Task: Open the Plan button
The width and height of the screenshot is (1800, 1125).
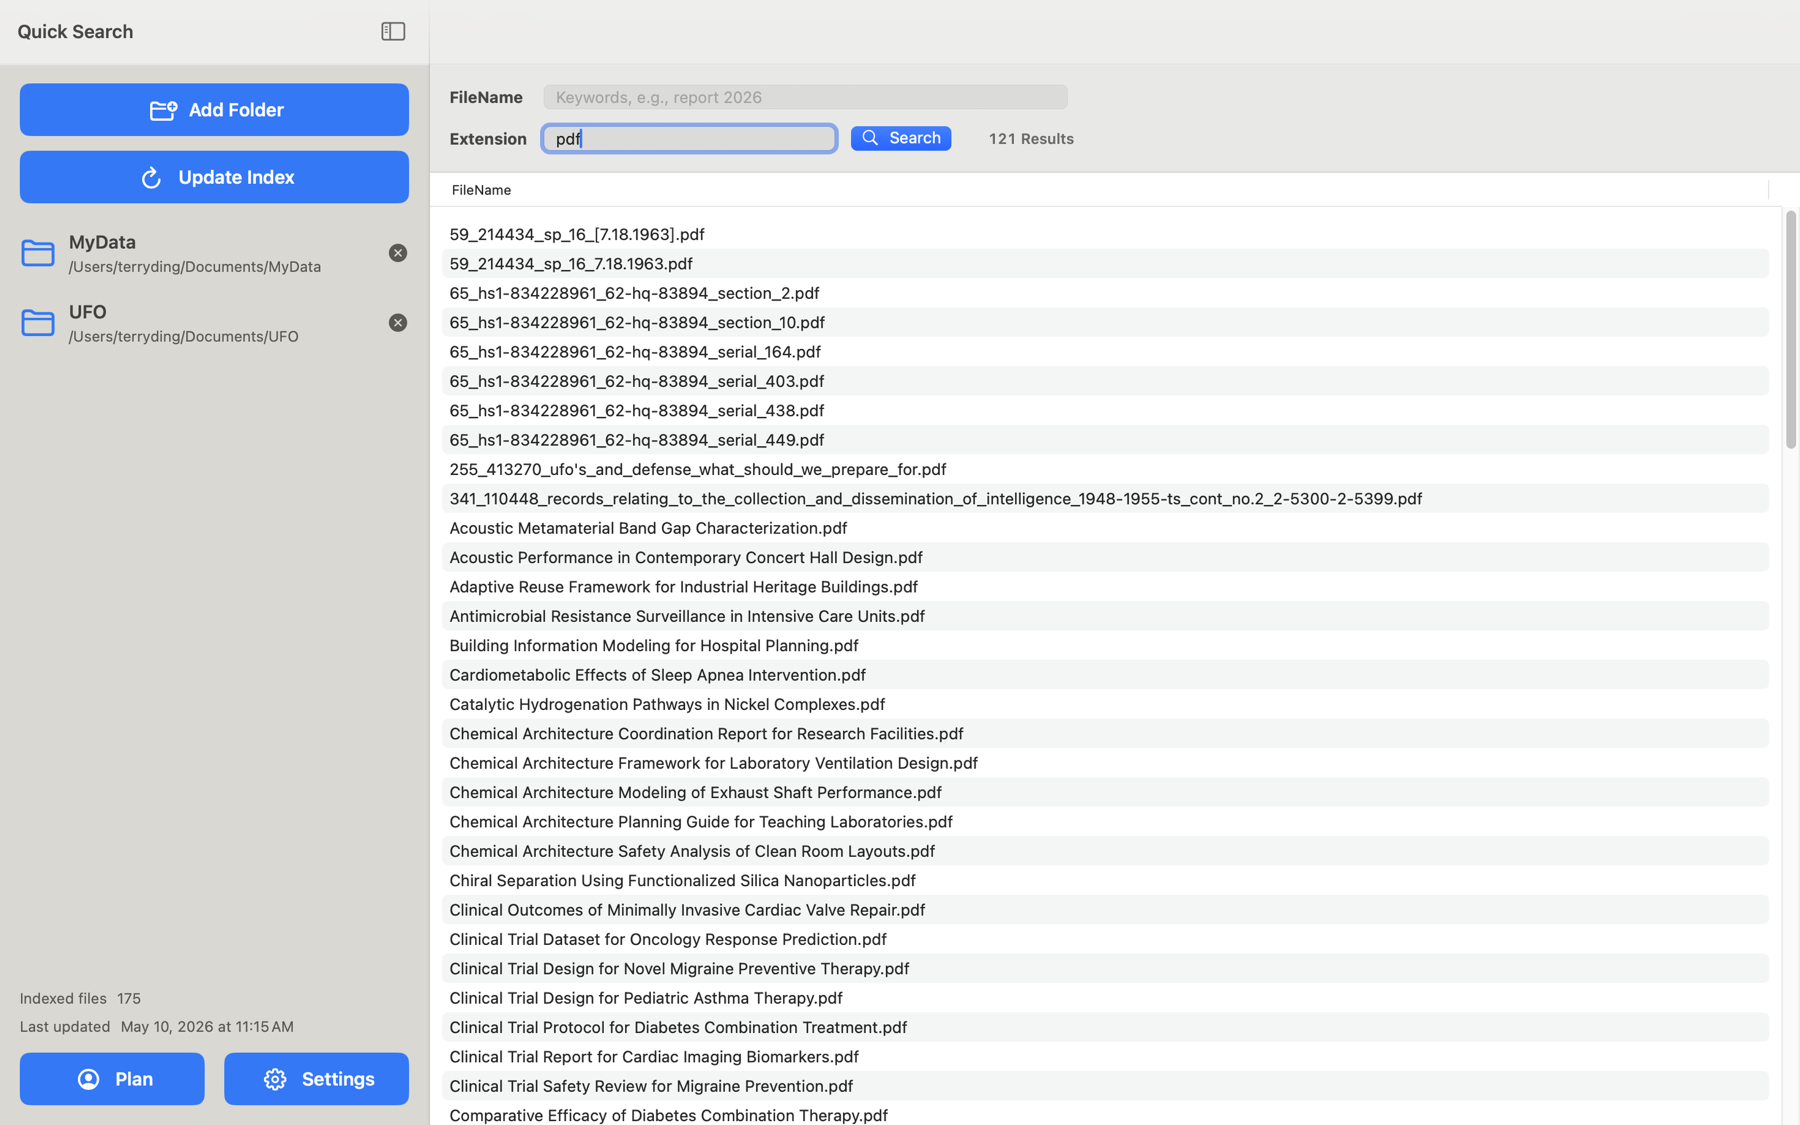Action: coord(112,1079)
